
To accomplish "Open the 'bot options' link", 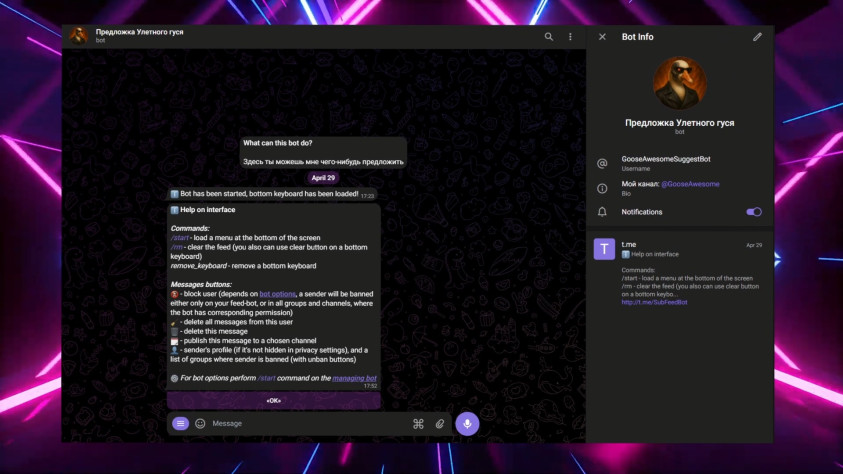I will click(278, 293).
